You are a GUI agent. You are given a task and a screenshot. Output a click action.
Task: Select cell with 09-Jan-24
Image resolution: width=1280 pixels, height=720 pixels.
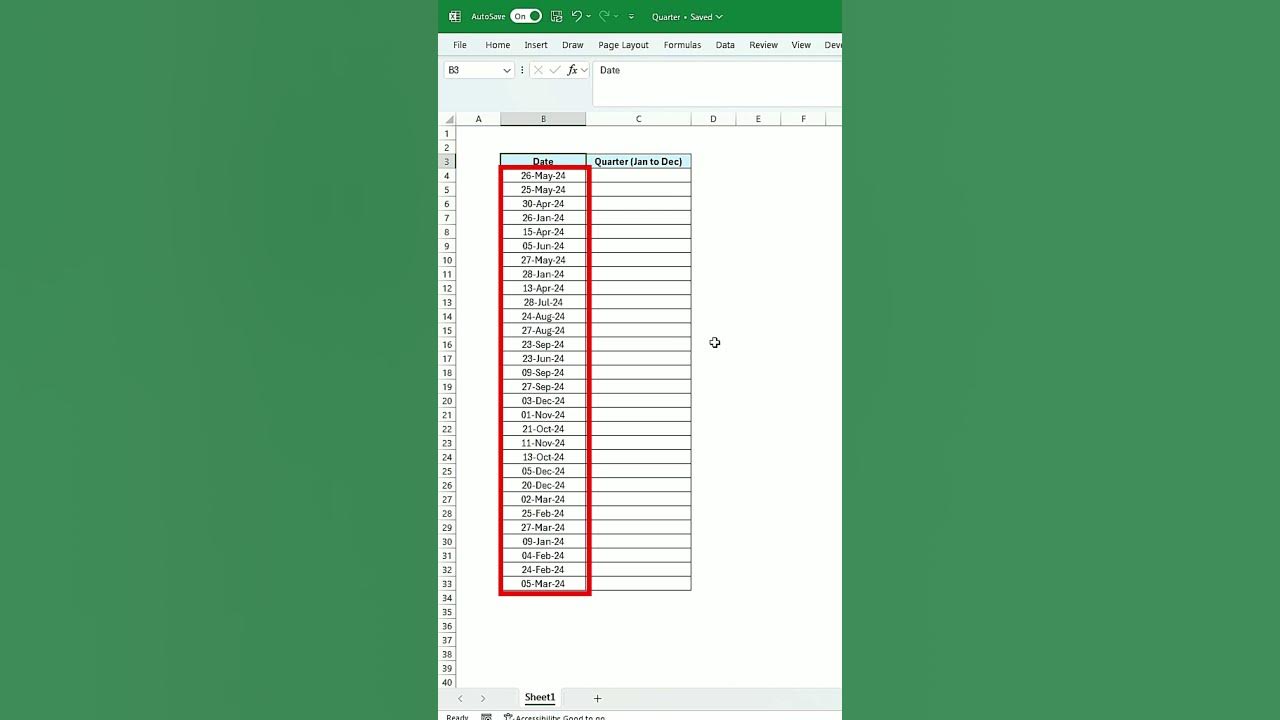[543, 541]
